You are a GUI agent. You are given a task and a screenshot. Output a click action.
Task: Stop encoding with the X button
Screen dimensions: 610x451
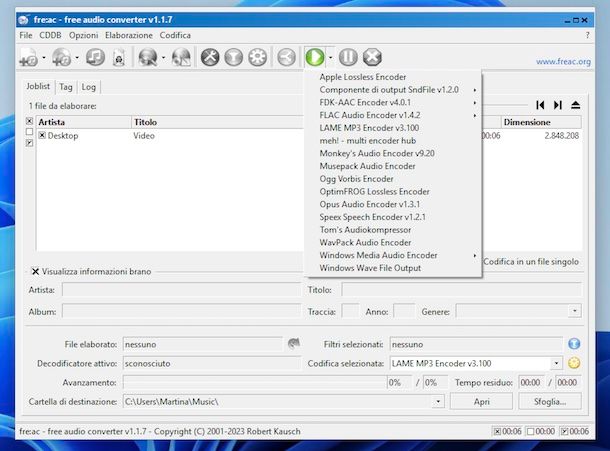pyautogui.click(x=372, y=57)
